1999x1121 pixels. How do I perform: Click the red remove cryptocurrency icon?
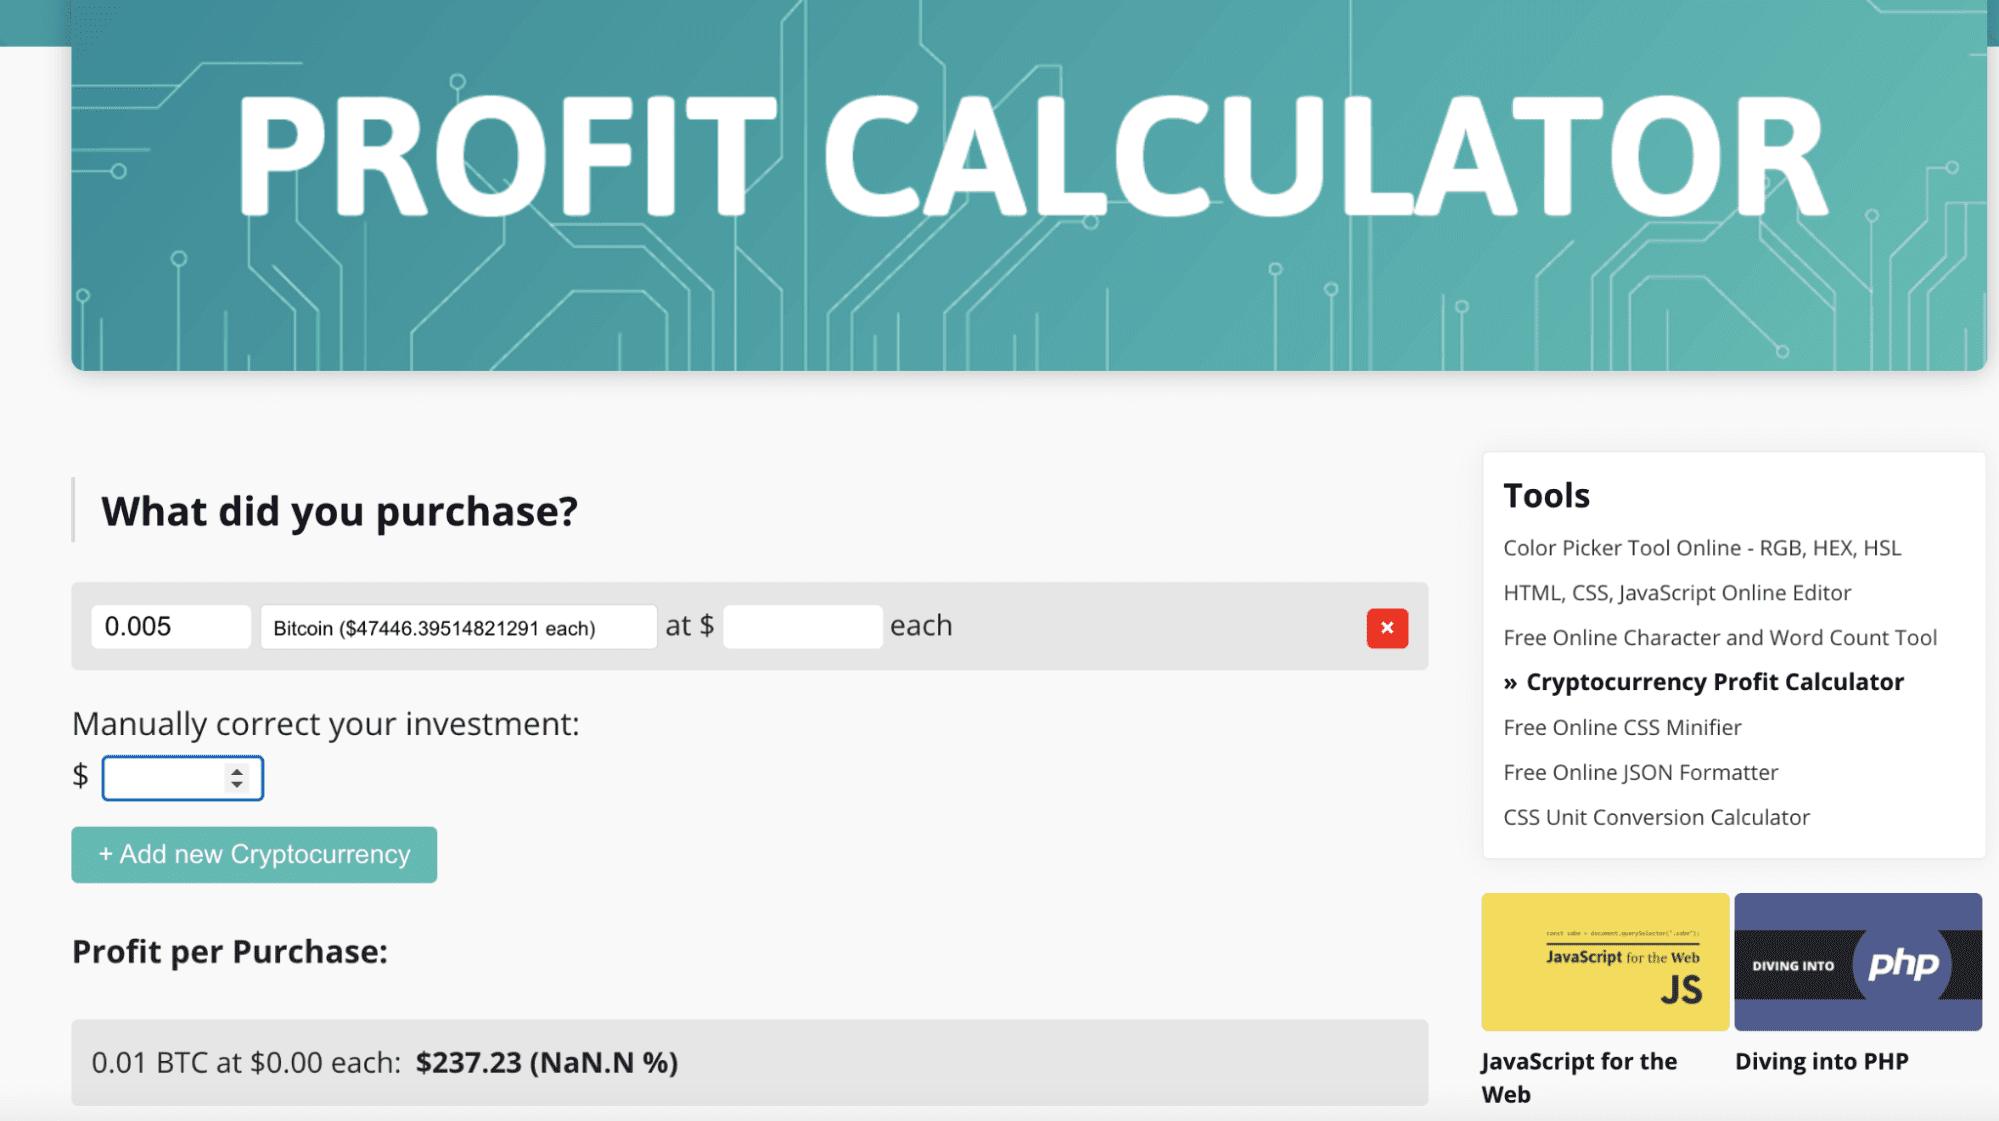[x=1387, y=628]
